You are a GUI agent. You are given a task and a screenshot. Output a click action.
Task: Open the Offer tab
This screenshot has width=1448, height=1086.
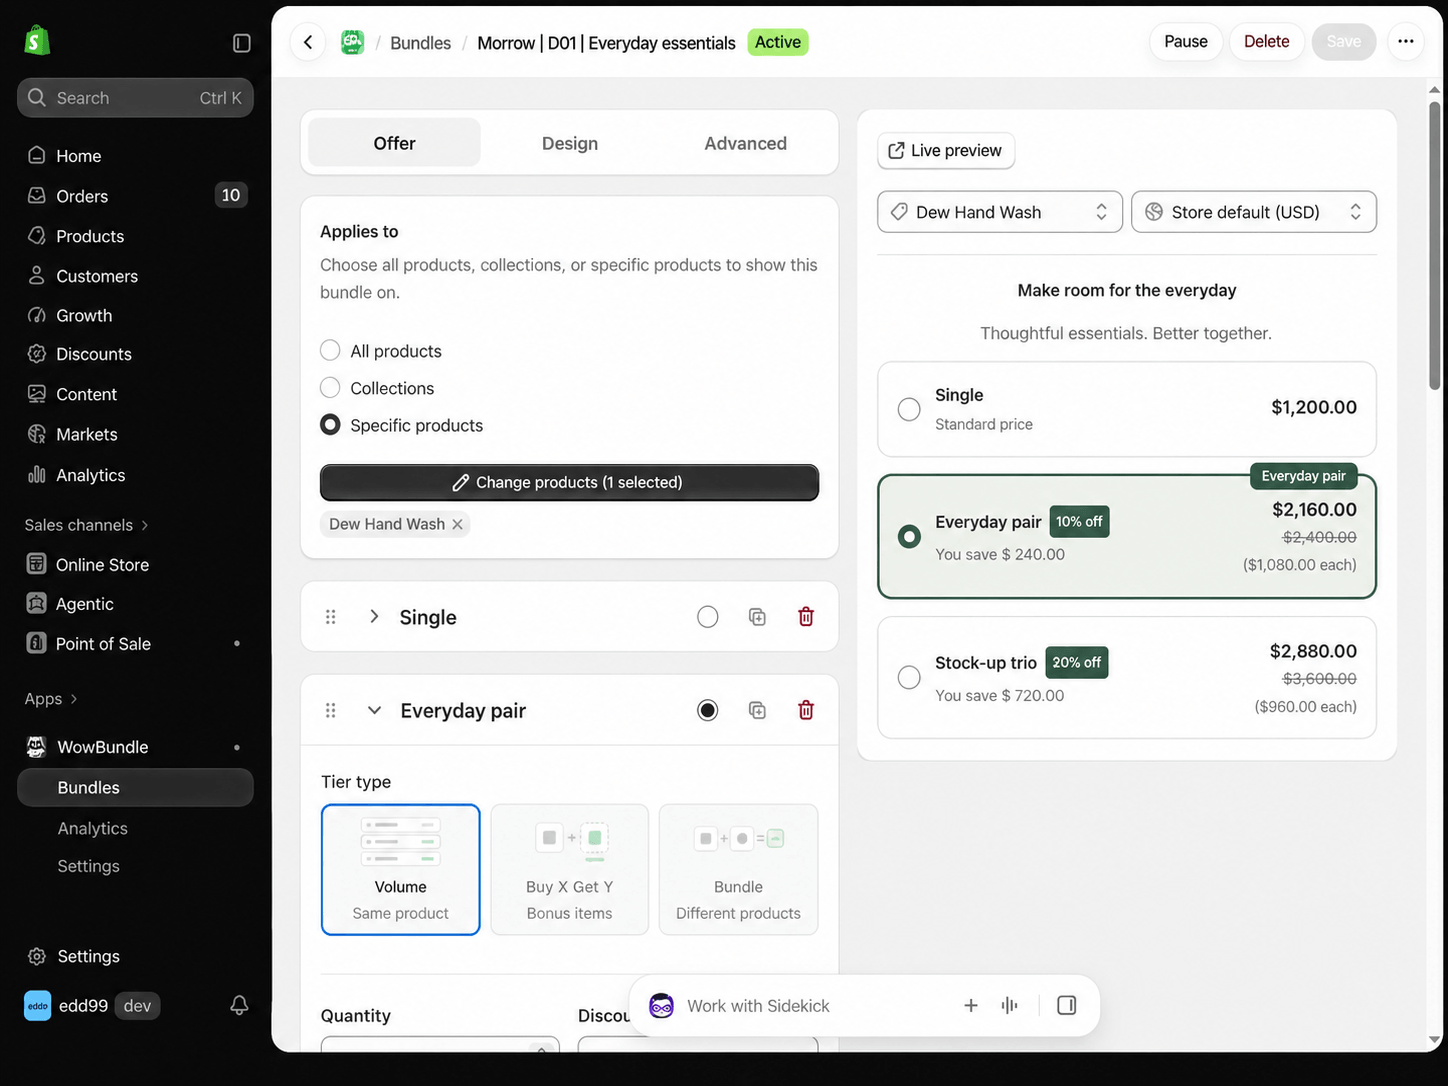pyautogui.click(x=394, y=143)
